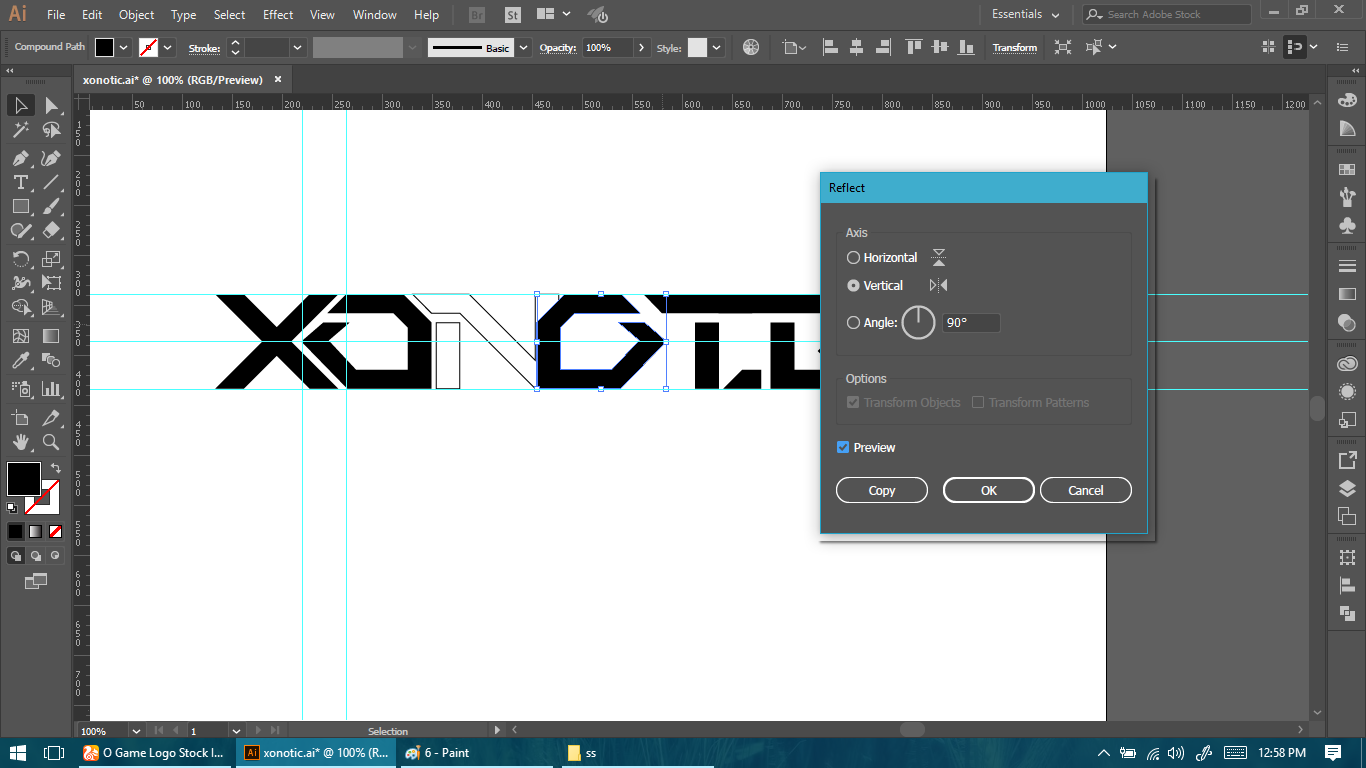Click the Gradient paint mode swatch

click(x=36, y=531)
